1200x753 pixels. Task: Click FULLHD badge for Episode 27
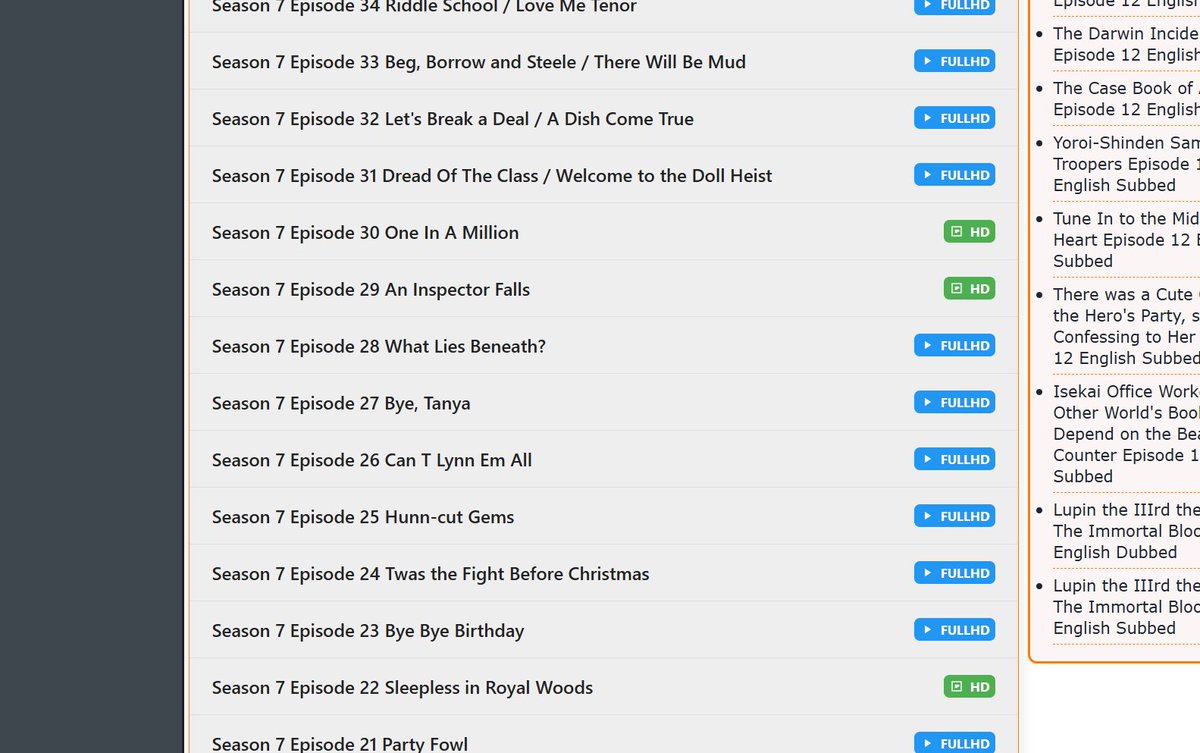point(955,403)
